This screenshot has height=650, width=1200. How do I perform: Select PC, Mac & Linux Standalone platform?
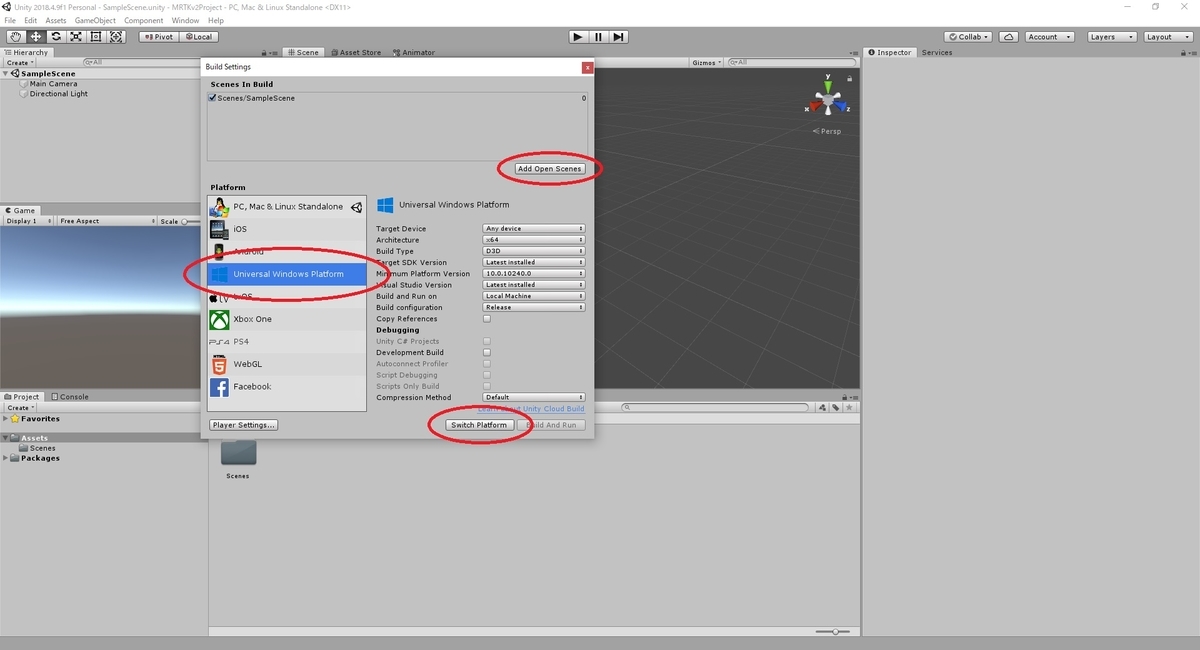point(287,207)
